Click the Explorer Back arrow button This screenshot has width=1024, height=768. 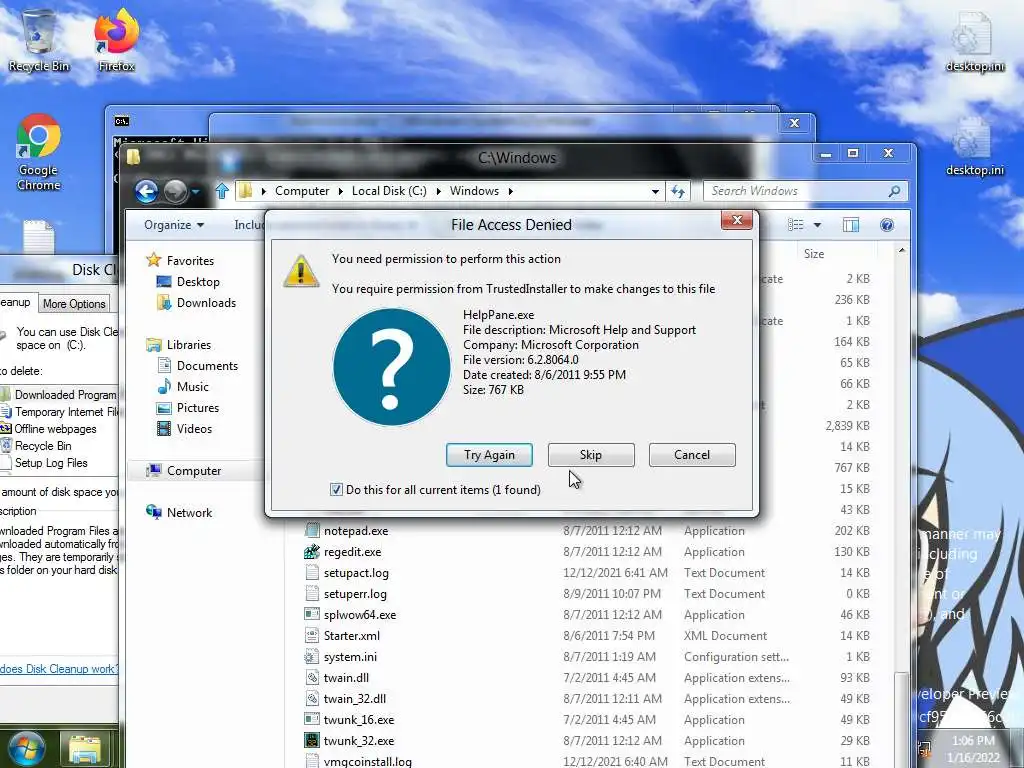pyautogui.click(x=146, y=191)
